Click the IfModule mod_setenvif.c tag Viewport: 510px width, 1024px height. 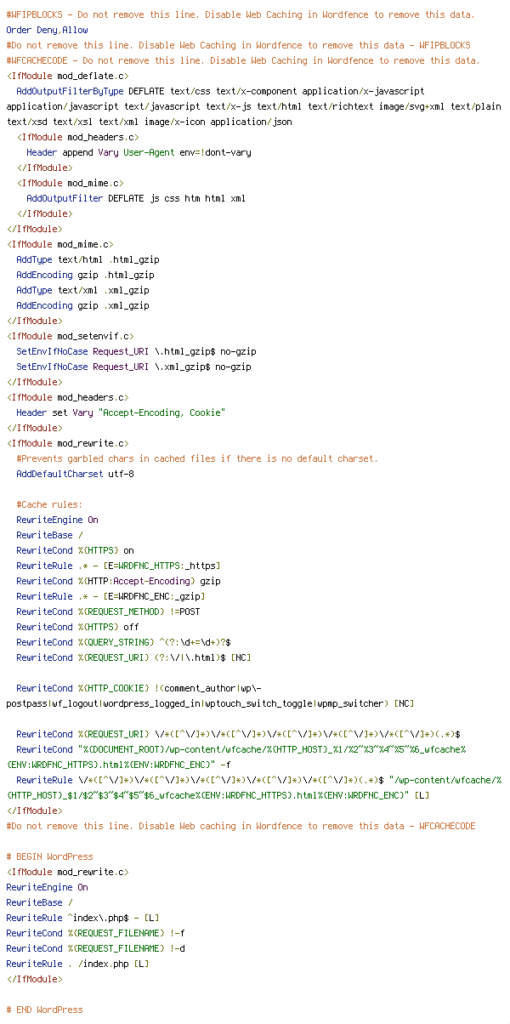tap(70, 336)
